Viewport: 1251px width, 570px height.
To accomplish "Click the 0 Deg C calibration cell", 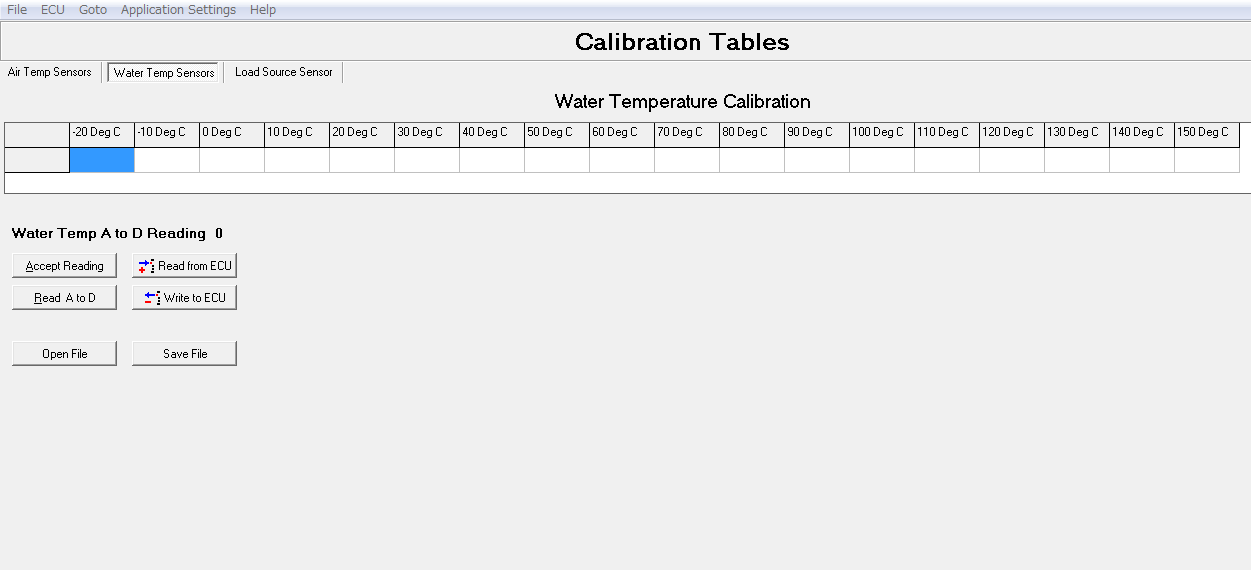I will [232, 160].
